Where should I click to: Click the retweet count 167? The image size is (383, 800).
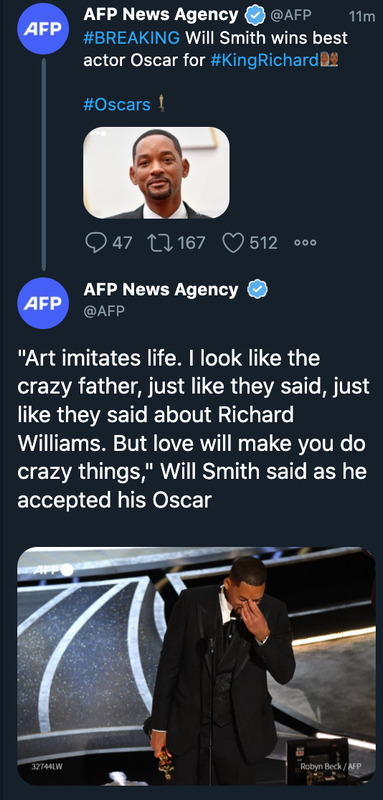pos(191,243)
